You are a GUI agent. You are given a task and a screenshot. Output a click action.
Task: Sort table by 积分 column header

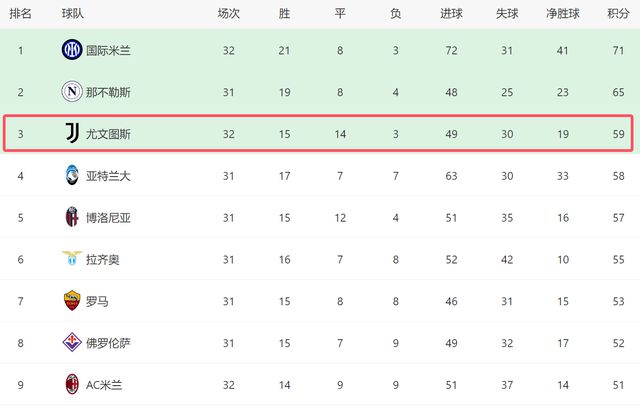coord(618,14)
